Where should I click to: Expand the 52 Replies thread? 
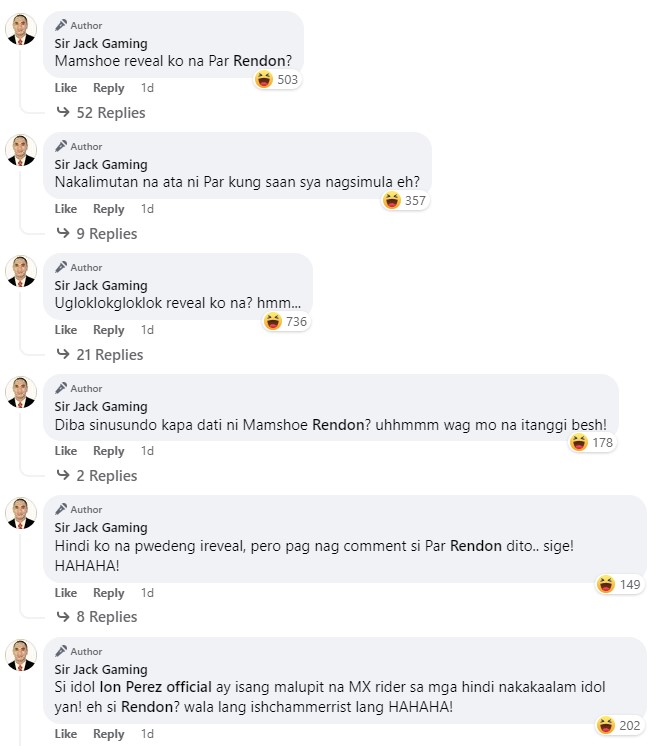[110, 113]
